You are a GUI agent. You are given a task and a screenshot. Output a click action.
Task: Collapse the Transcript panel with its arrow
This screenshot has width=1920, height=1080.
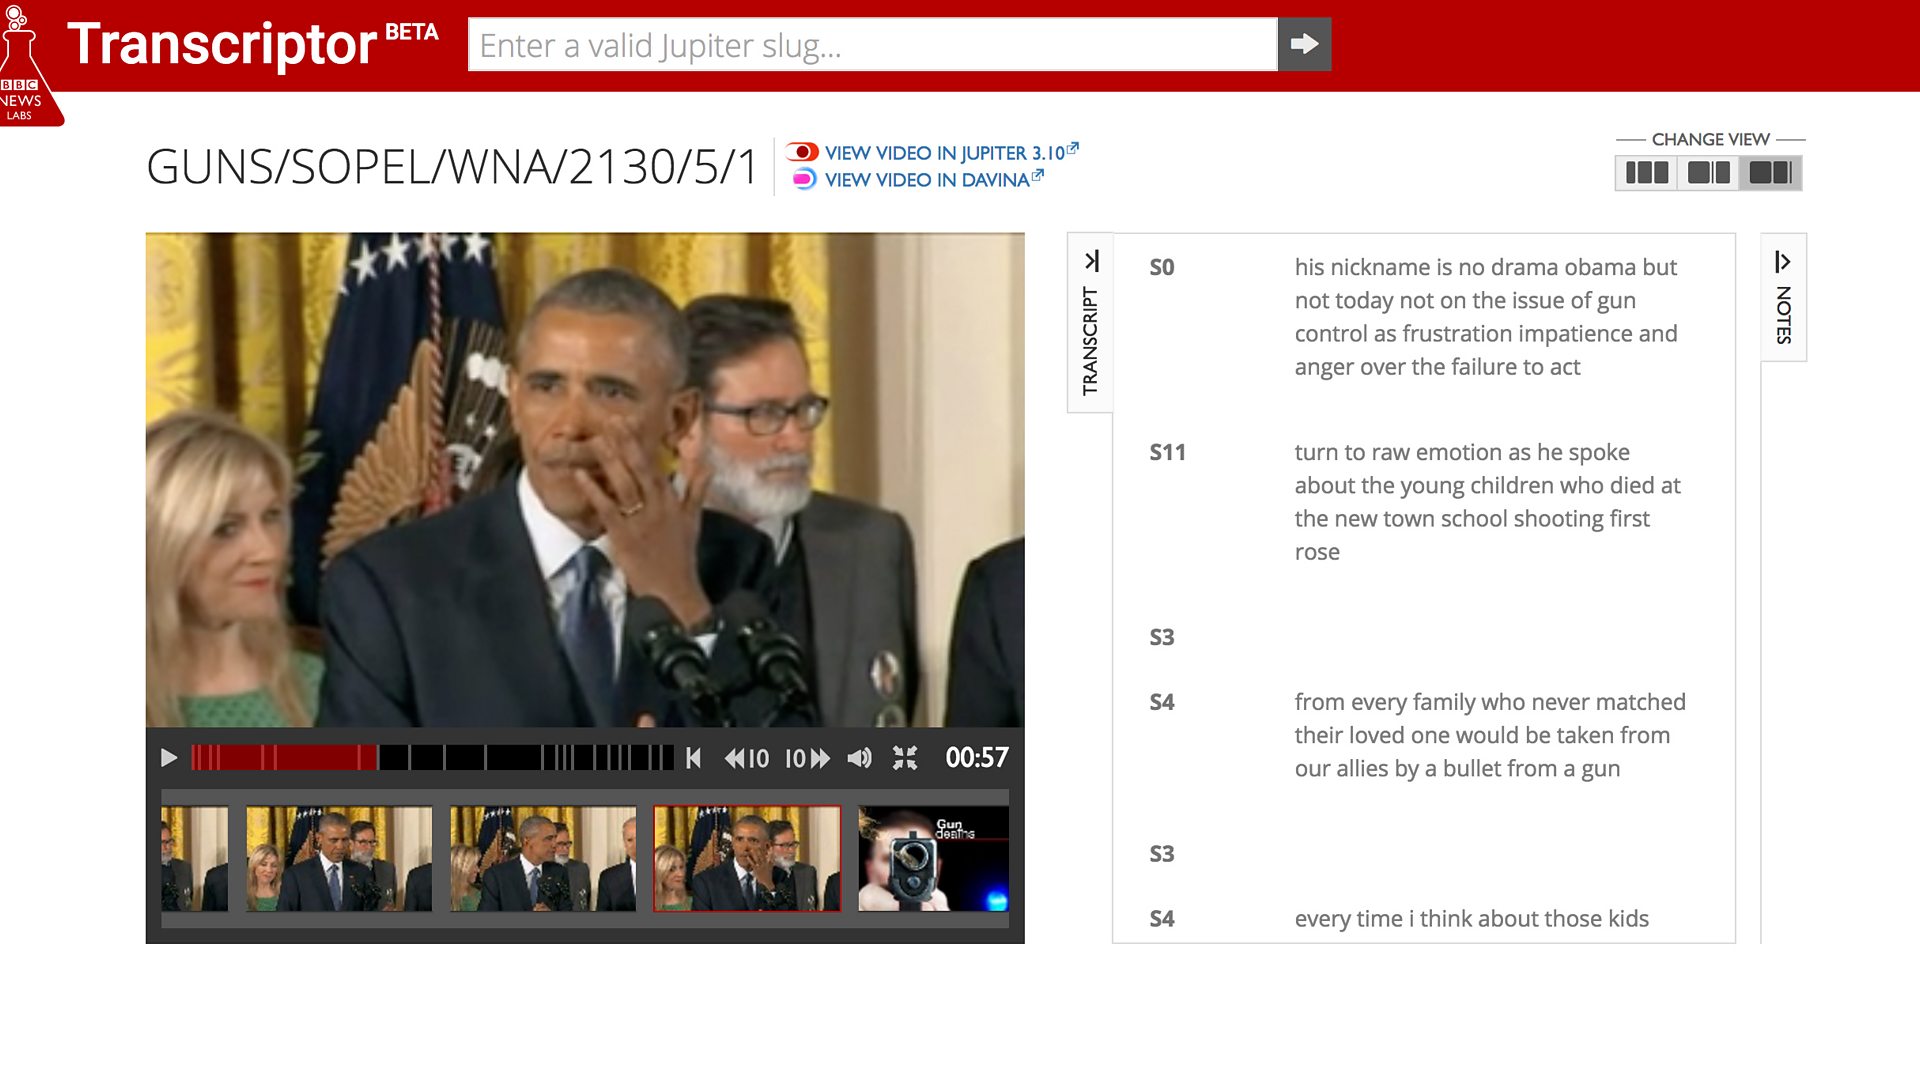pos(1093,260)
